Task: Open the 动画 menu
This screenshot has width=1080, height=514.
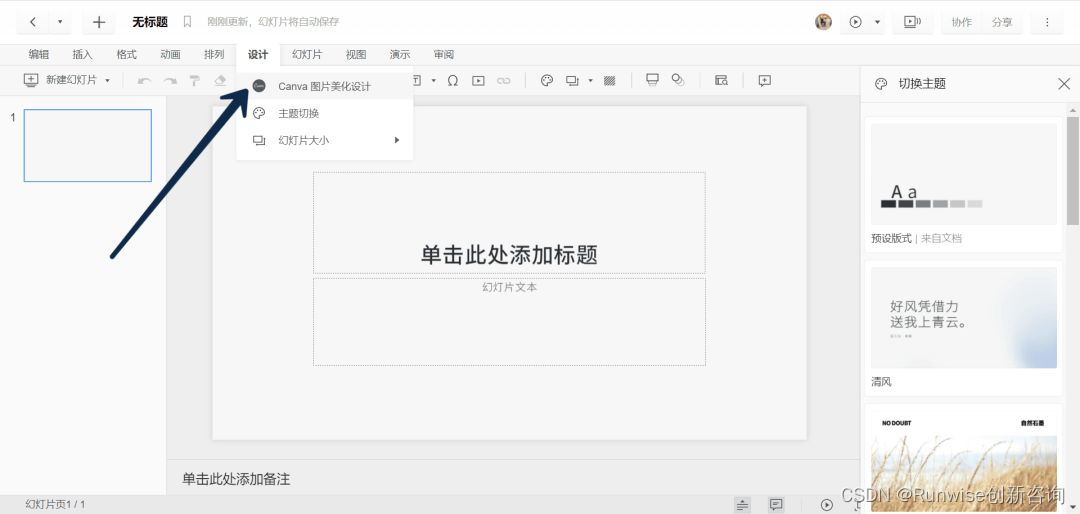Action: pos(170,54)
